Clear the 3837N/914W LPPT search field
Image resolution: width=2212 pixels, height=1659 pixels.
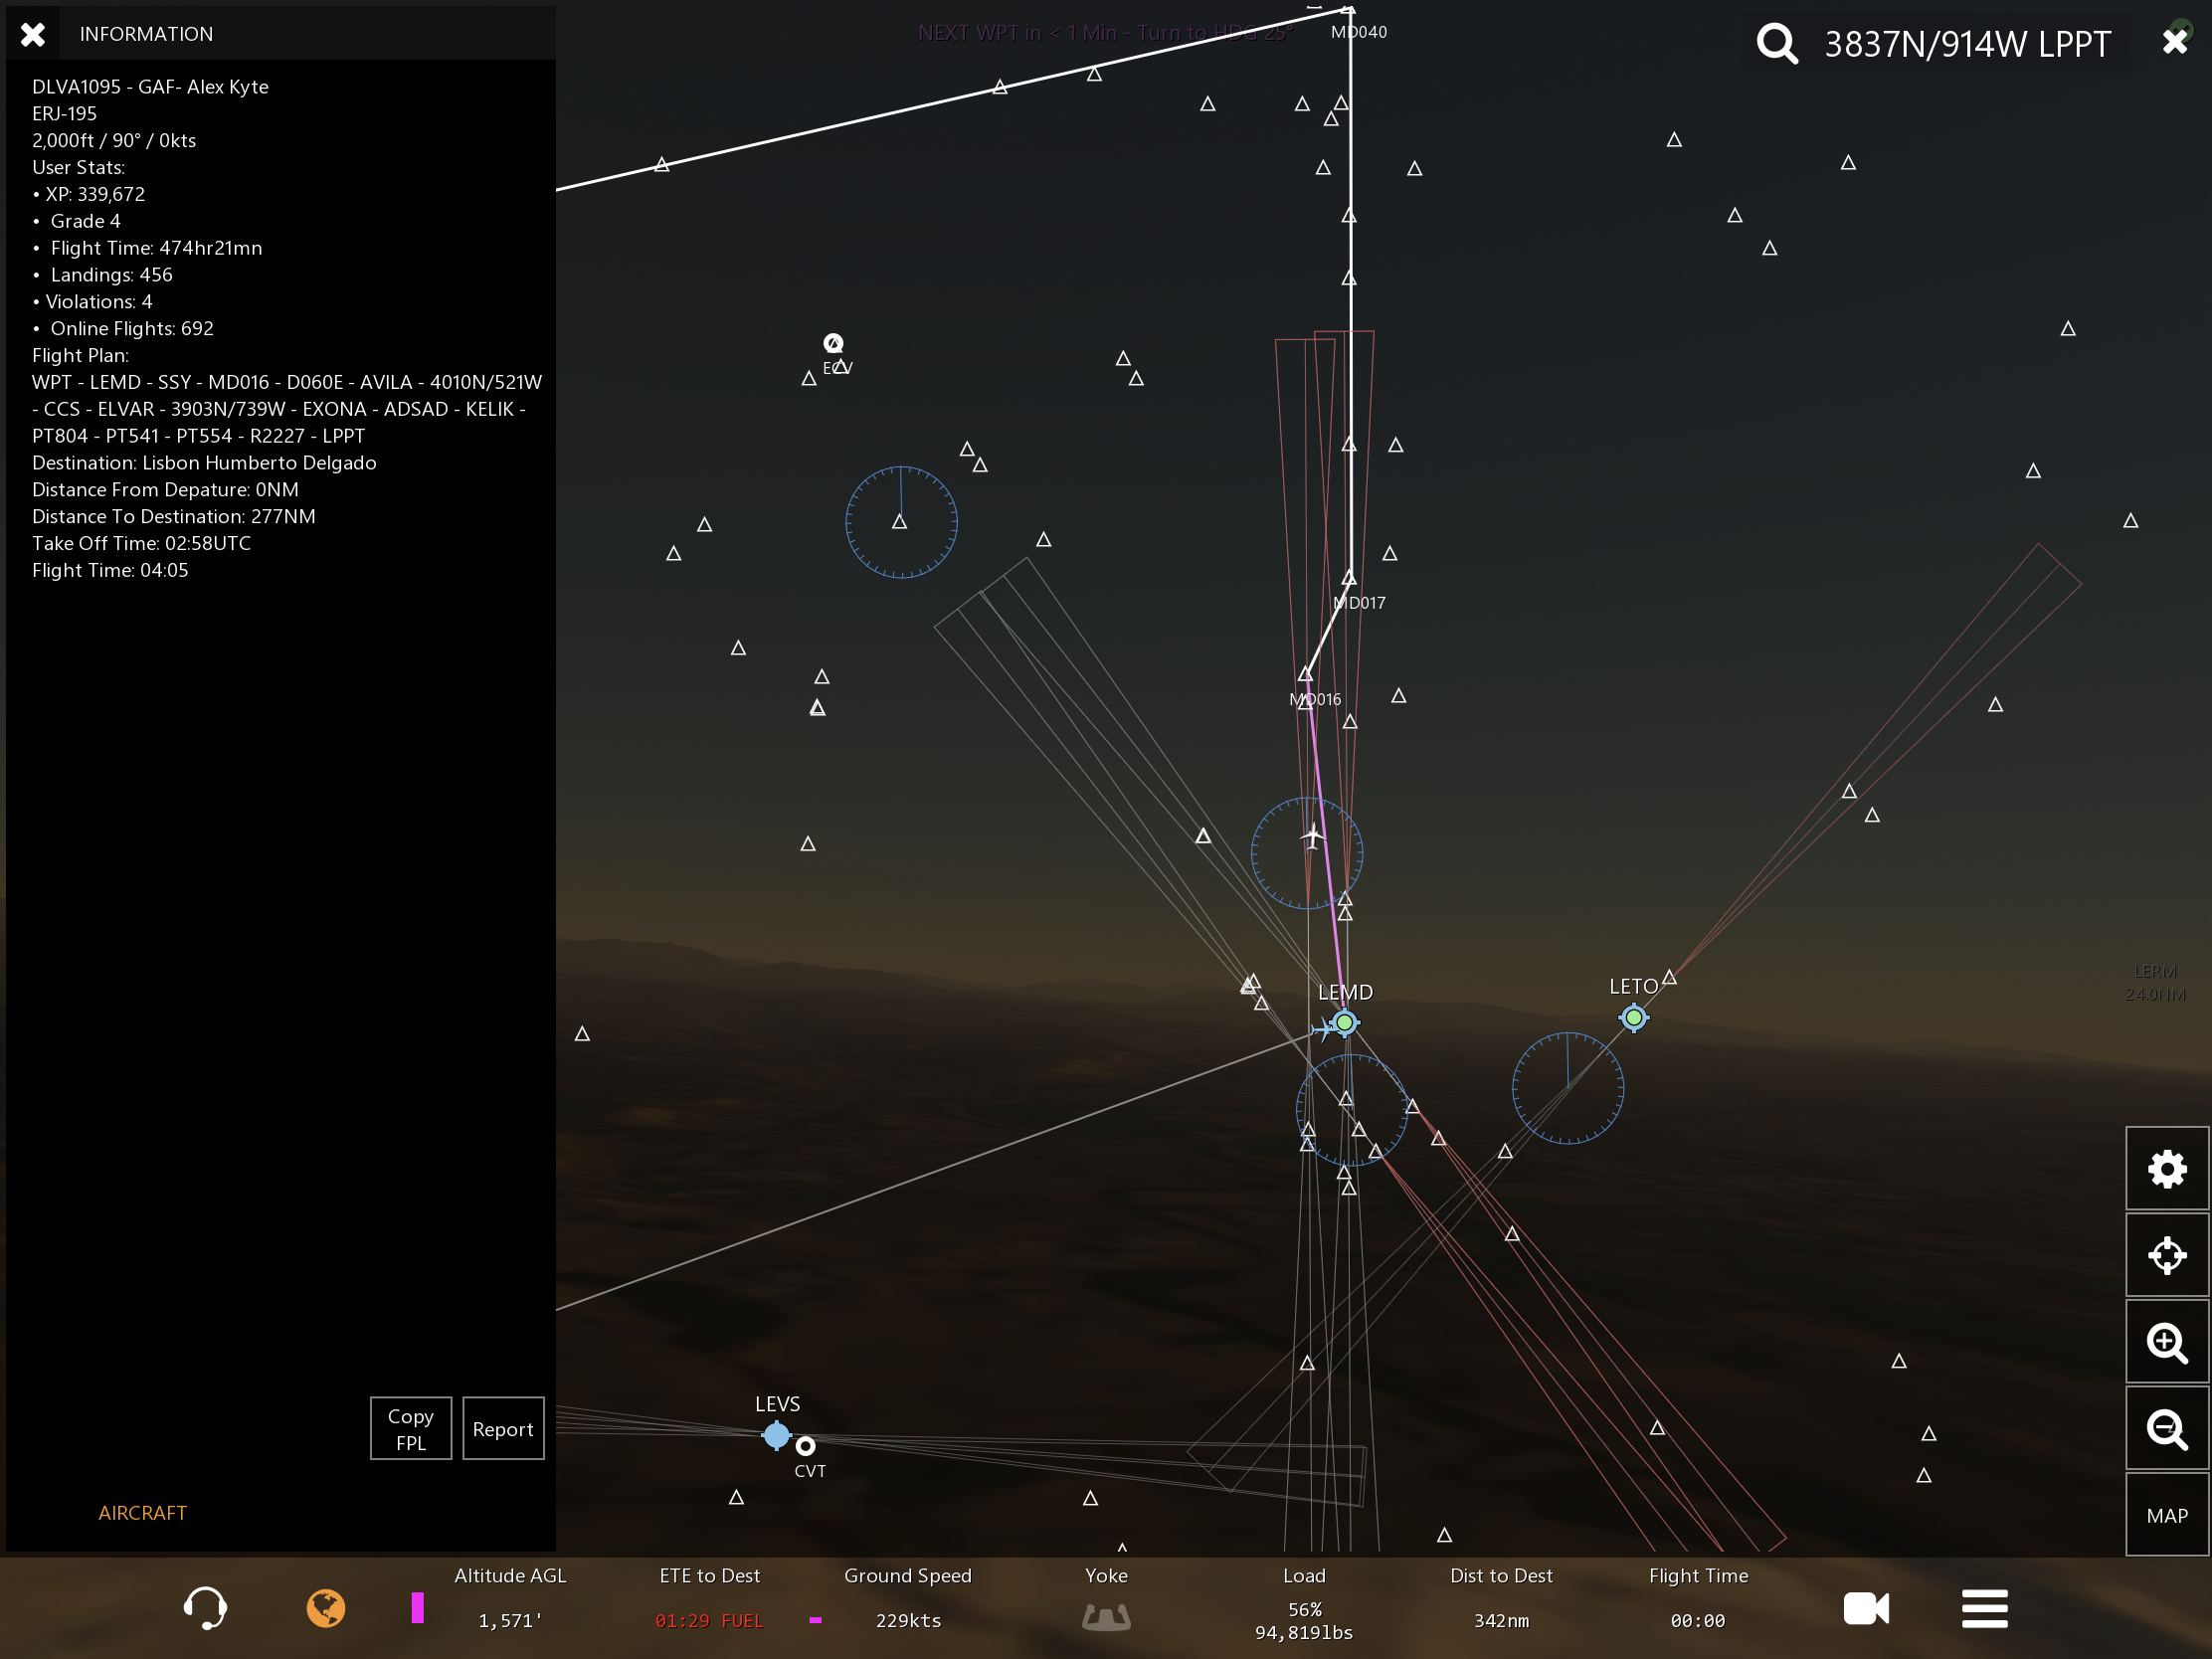(2174, 41)
